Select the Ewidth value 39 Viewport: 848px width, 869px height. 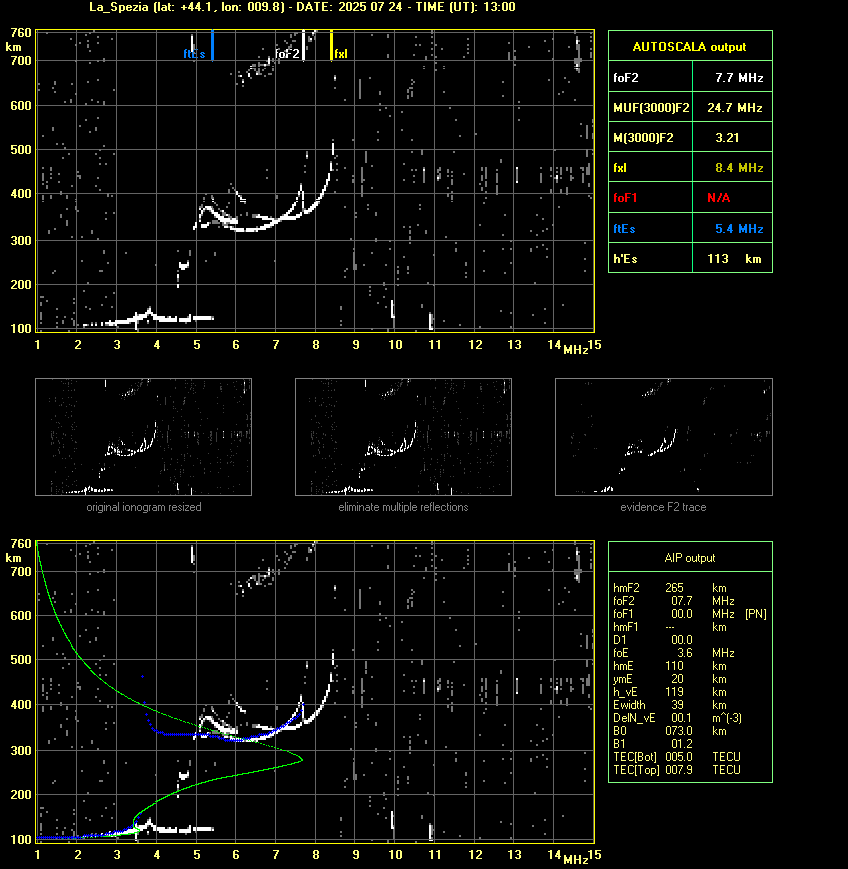click(677, 705)
